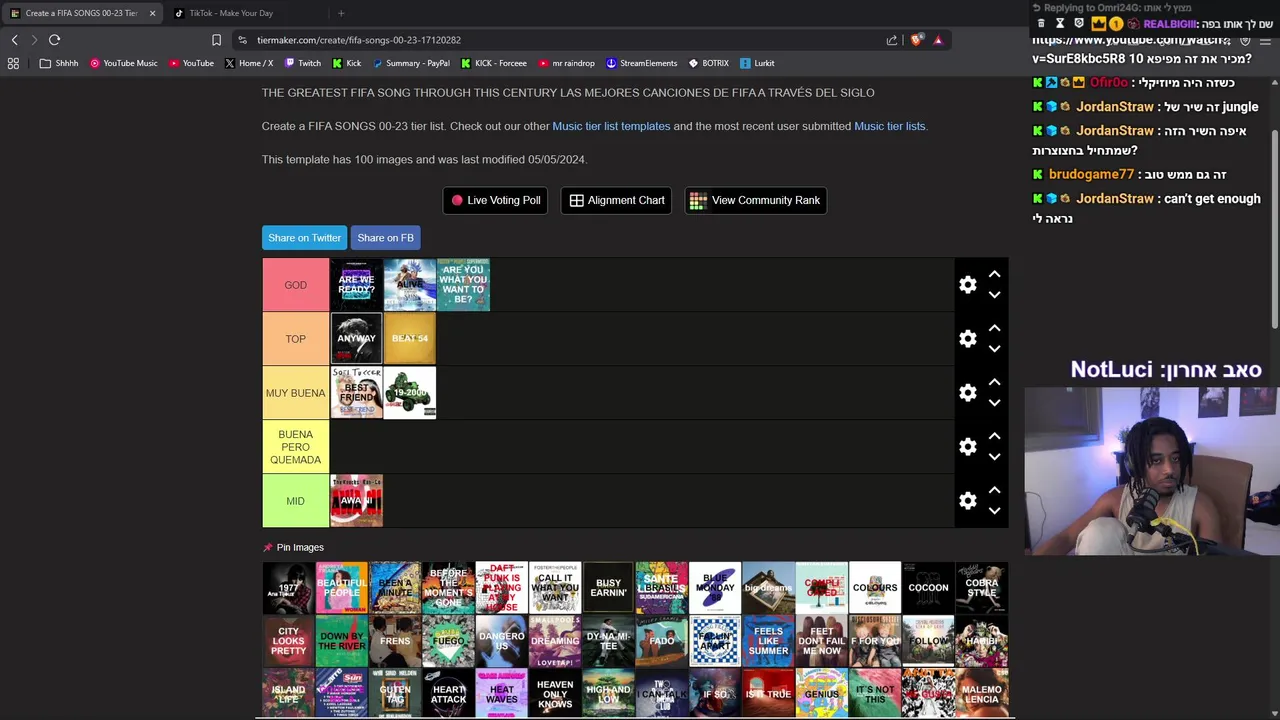Image resolution: width=1280 pixels, height=720 pixels.
Task: Move the MID tier row down
Action: pos(994,511)
